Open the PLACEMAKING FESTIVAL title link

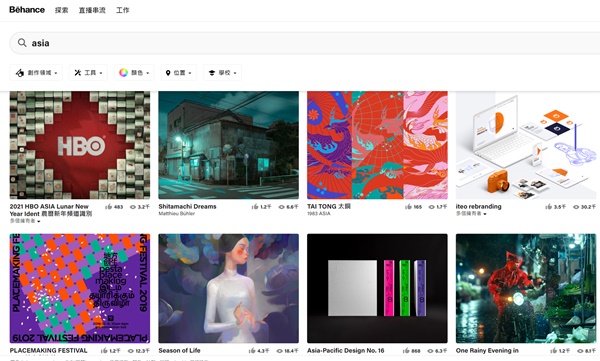pos(49,351)
